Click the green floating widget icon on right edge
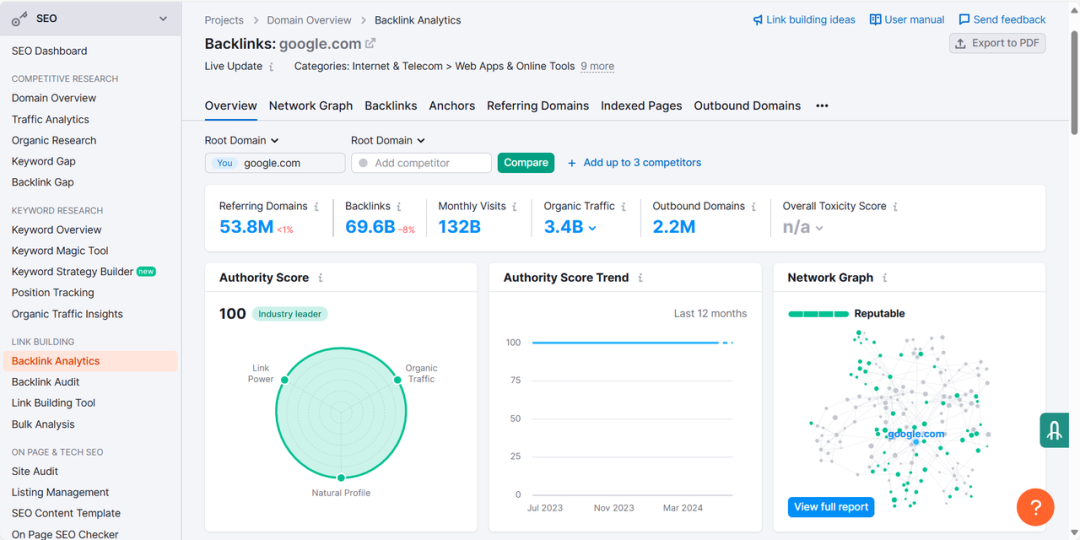Viewport: 1080px width, 540px height. pos(1054,430)
